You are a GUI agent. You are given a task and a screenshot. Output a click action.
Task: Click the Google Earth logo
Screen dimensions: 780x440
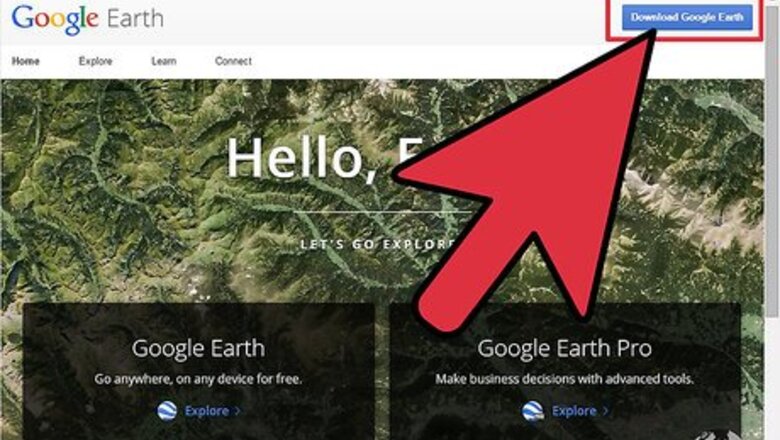[88, 19]
